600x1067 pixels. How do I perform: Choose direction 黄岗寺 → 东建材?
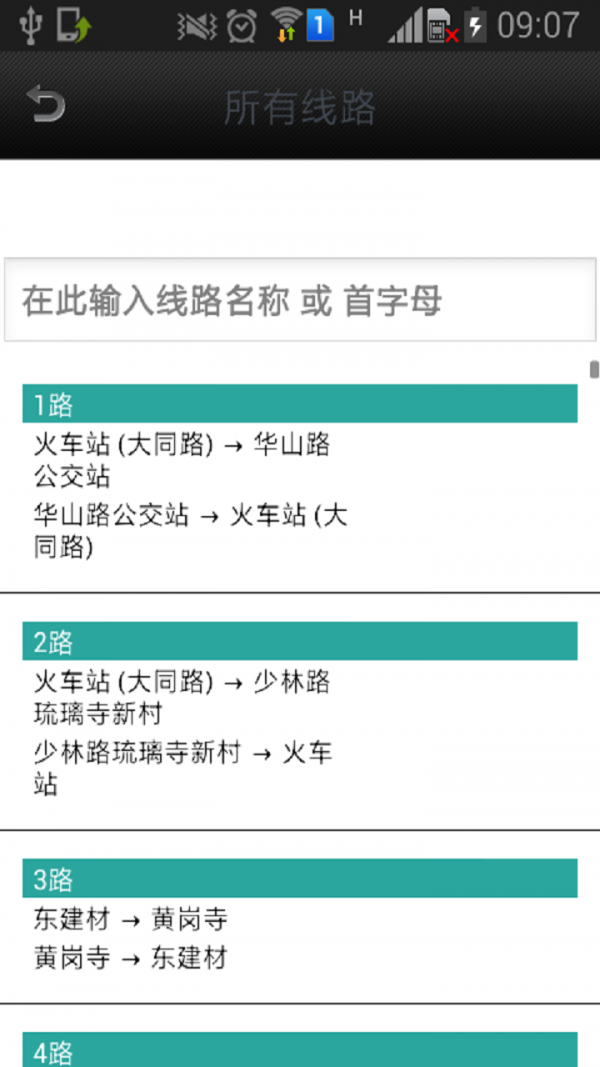pos(130,958)
